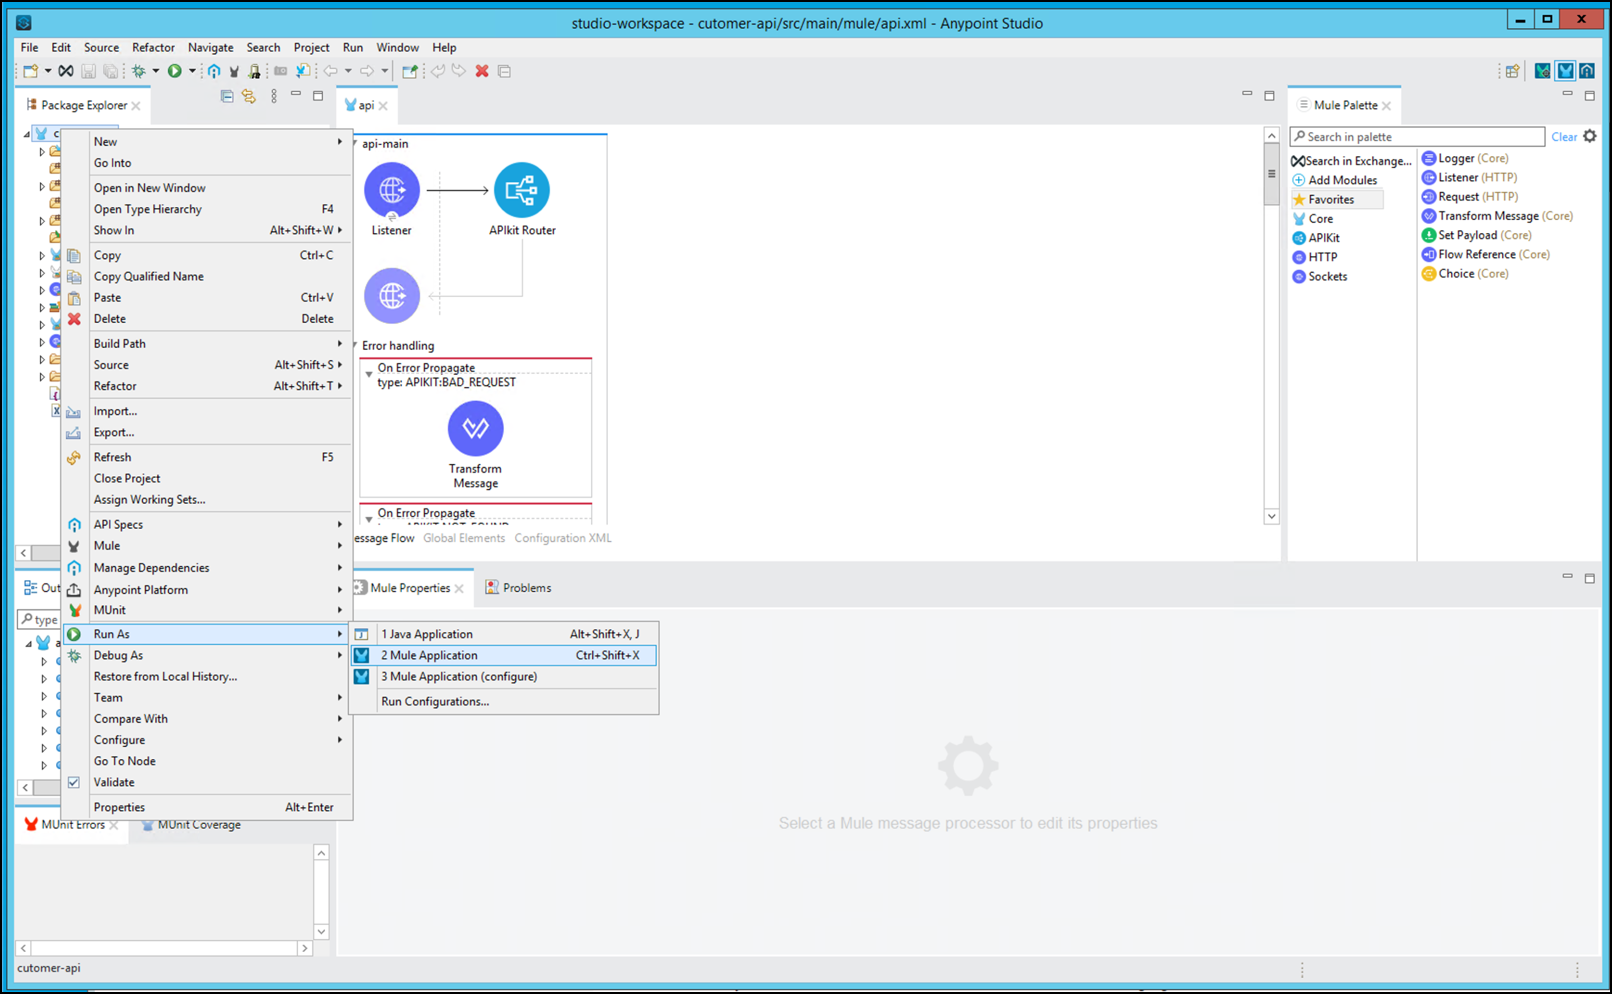
Task: Select HTTP category in palette
Action: pos(1315,257)
